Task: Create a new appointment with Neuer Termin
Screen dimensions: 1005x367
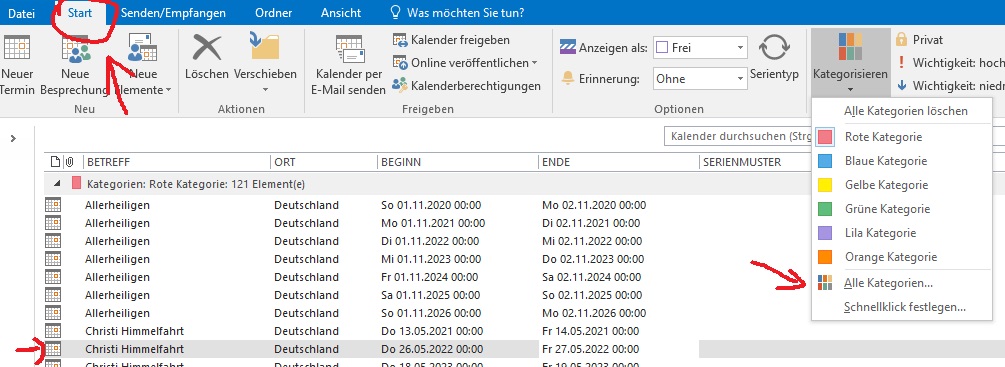Action: [x=17, y=65]
